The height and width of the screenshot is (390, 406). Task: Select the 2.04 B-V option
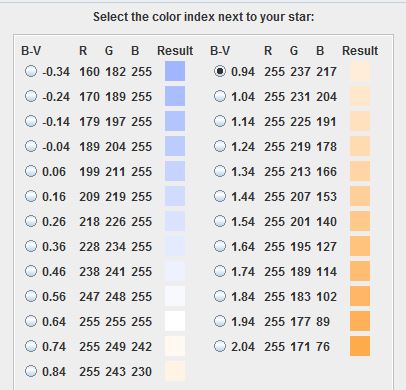[x=220, y=346]
